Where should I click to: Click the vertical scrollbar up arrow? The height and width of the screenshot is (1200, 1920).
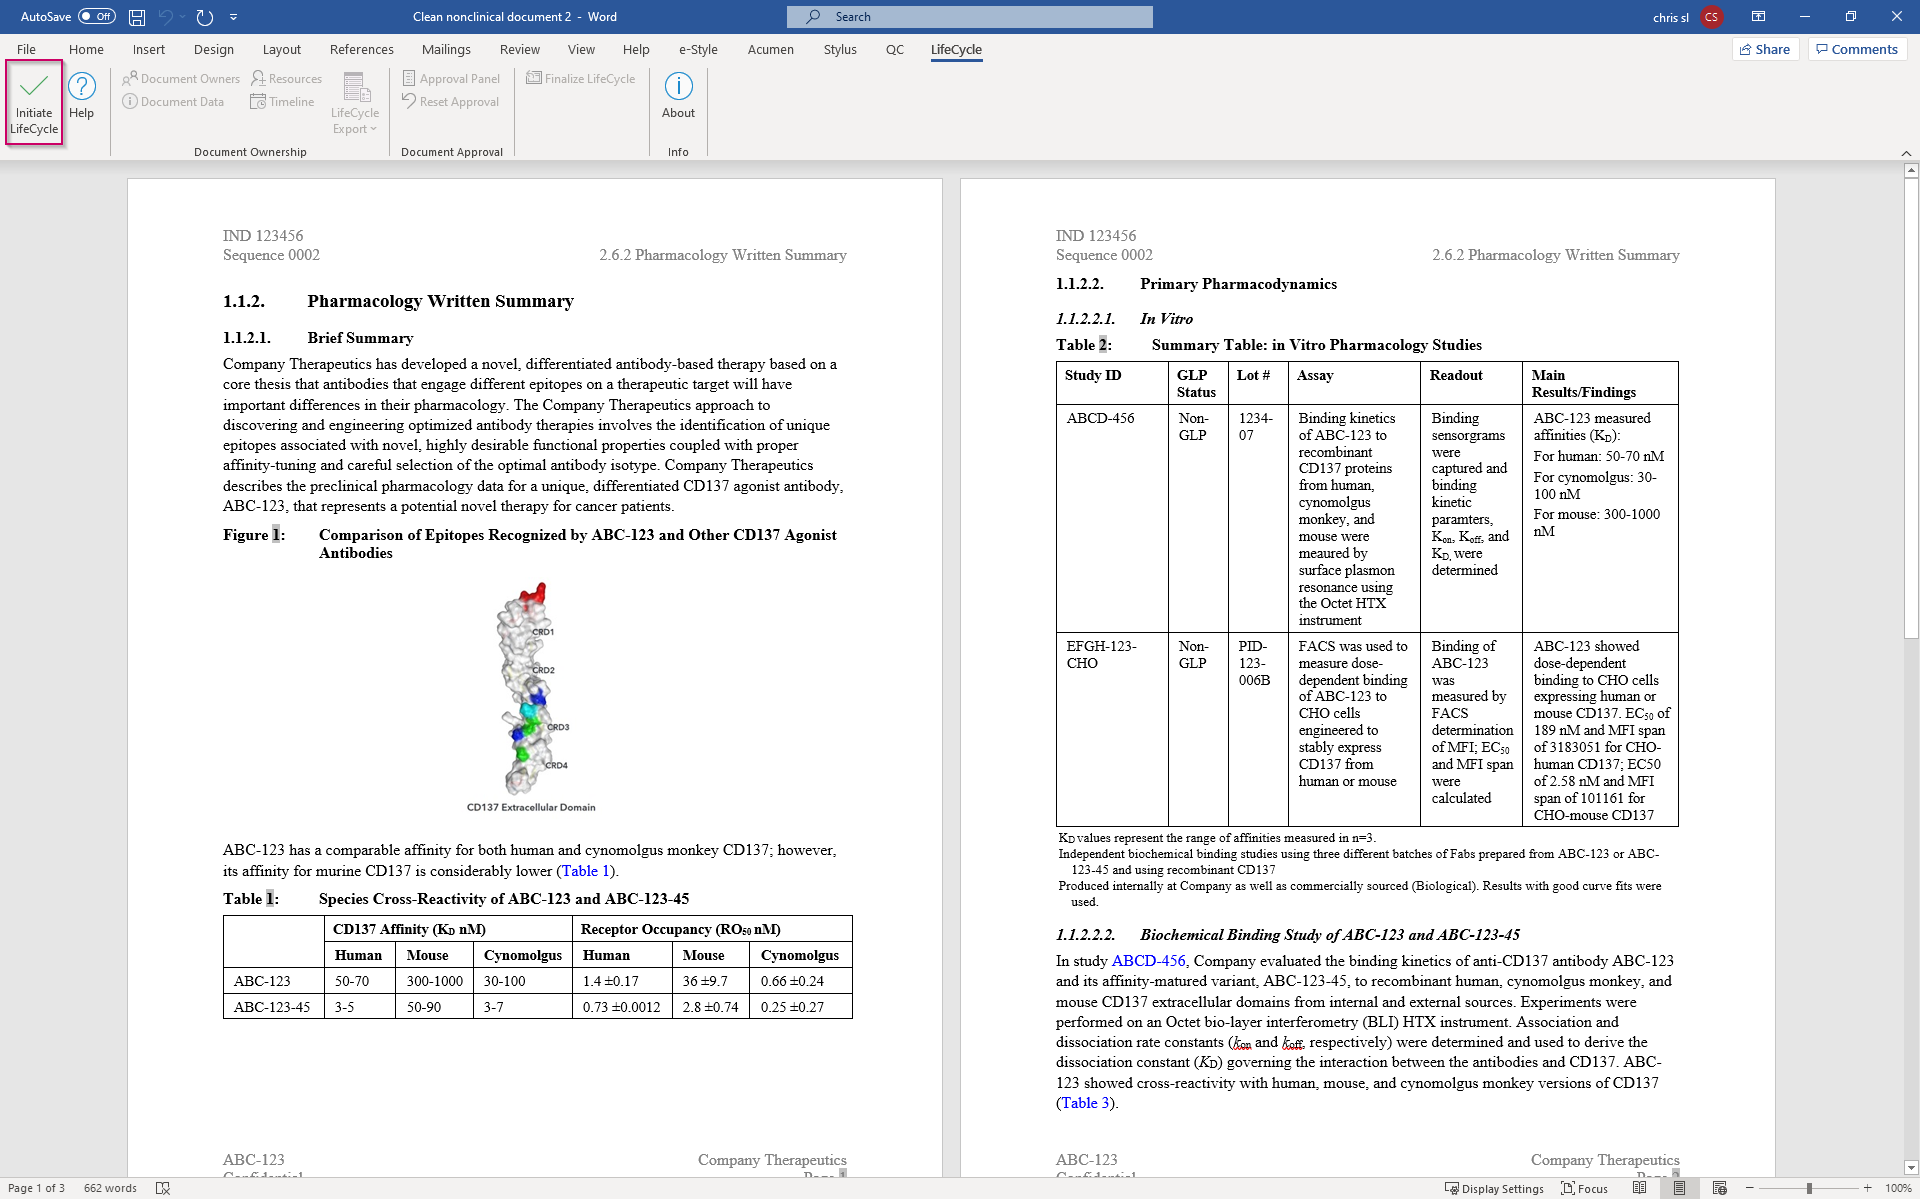pos(1911,171)
